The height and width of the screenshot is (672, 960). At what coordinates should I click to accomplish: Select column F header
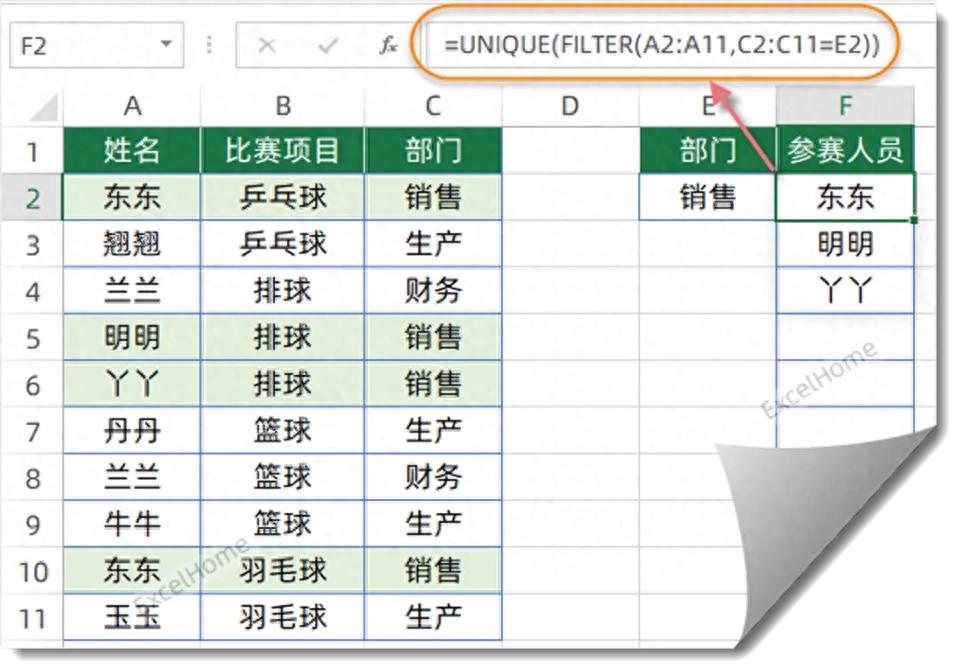click(x=845, y=106)
